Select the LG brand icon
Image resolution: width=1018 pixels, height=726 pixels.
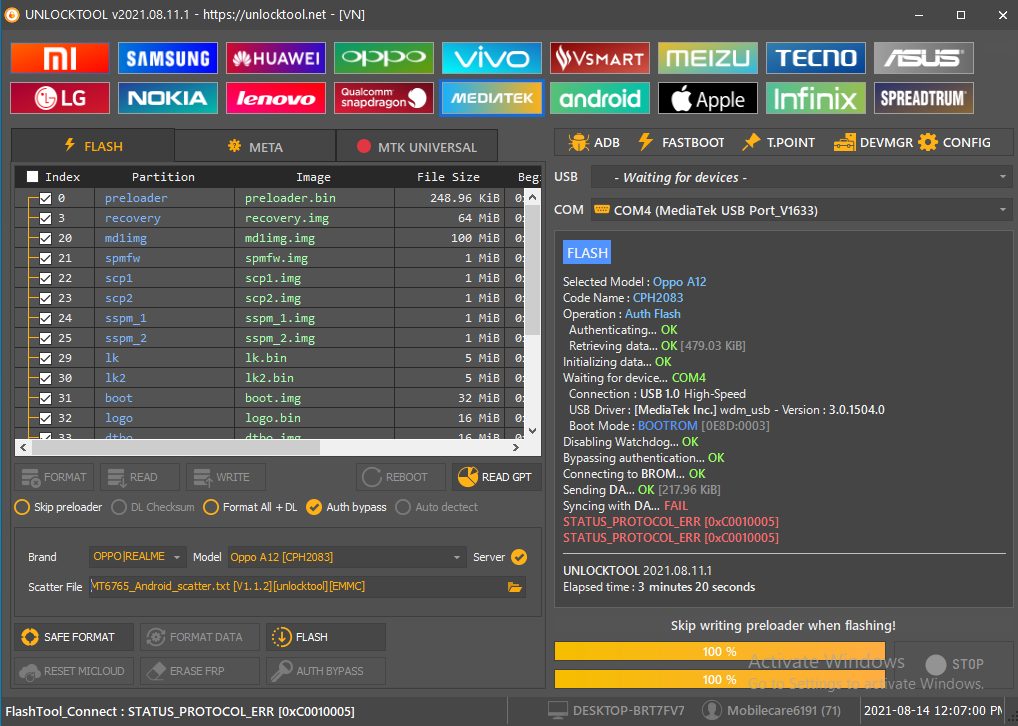tap(60, 98)
